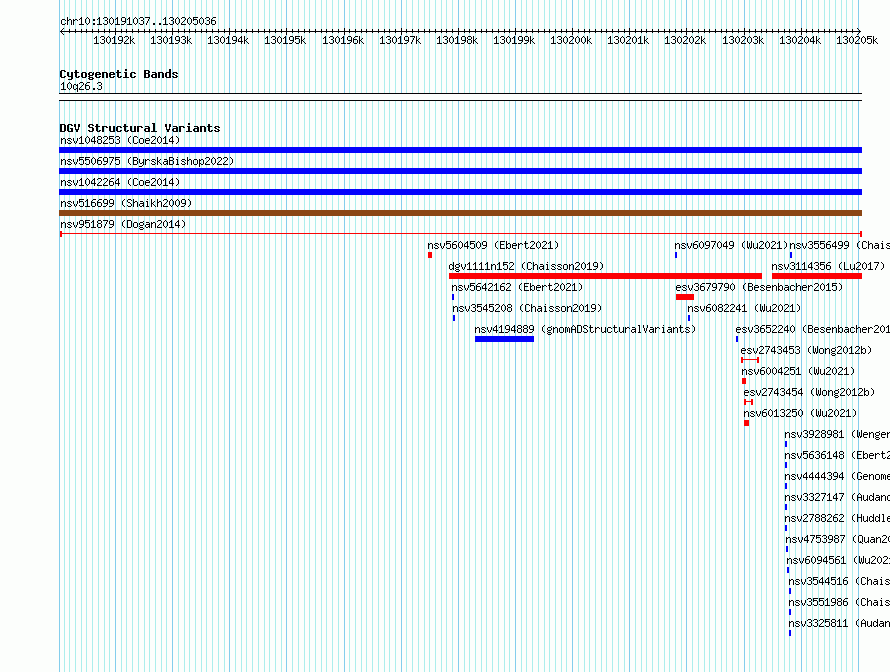
Task: Click the right arrowhead of the ruler
Action: point(858,31)
